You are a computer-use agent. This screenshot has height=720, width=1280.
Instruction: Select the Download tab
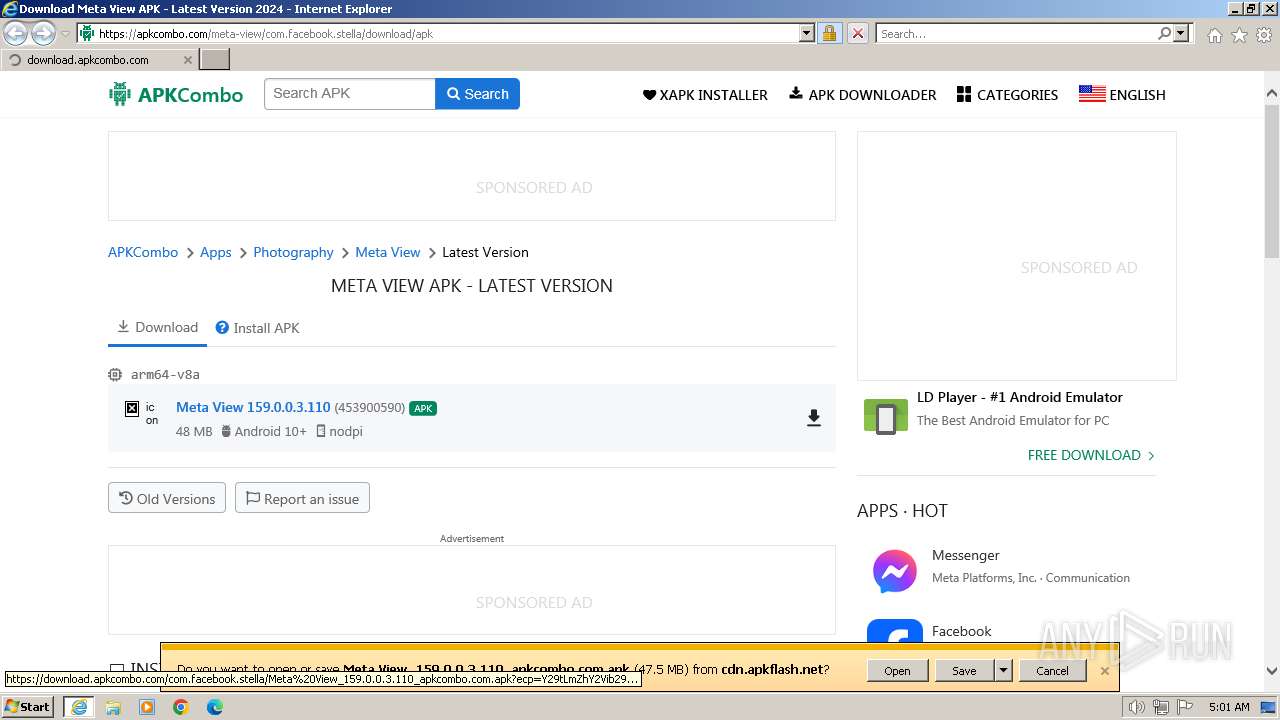[x=157, y=327]
